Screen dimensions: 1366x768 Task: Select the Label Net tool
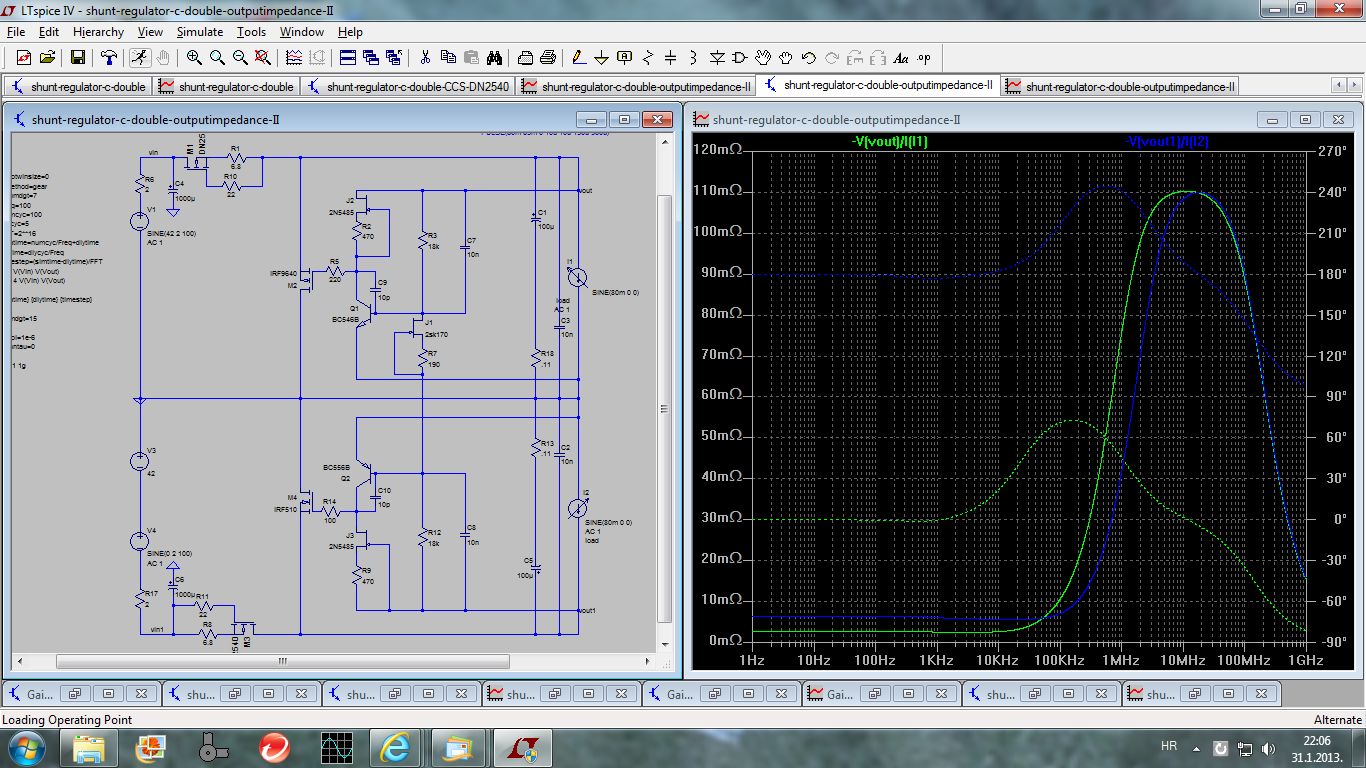pos(625,58)
